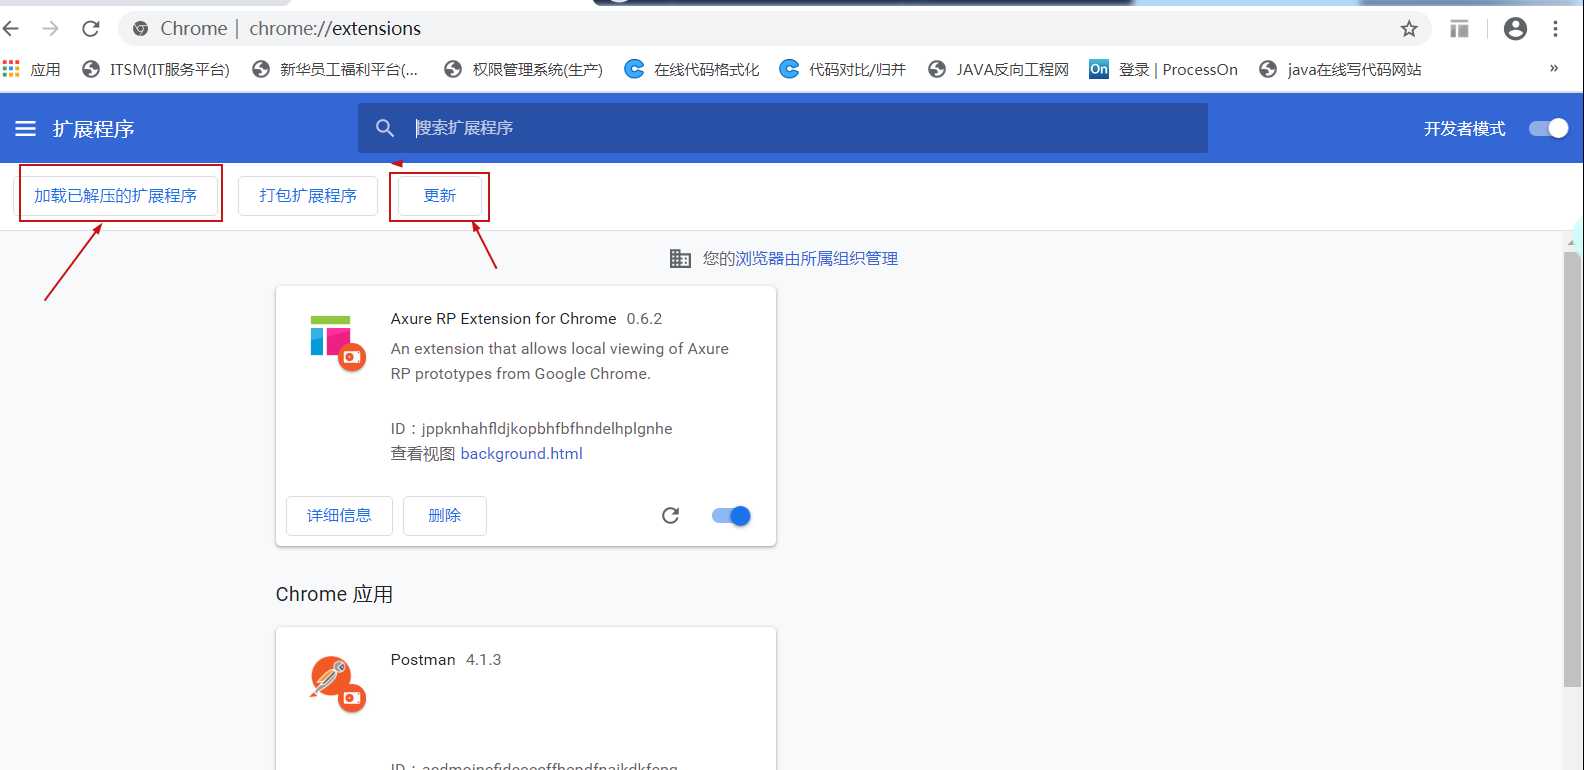Click 加载已解压的扩展程序 button

point(116,195)
